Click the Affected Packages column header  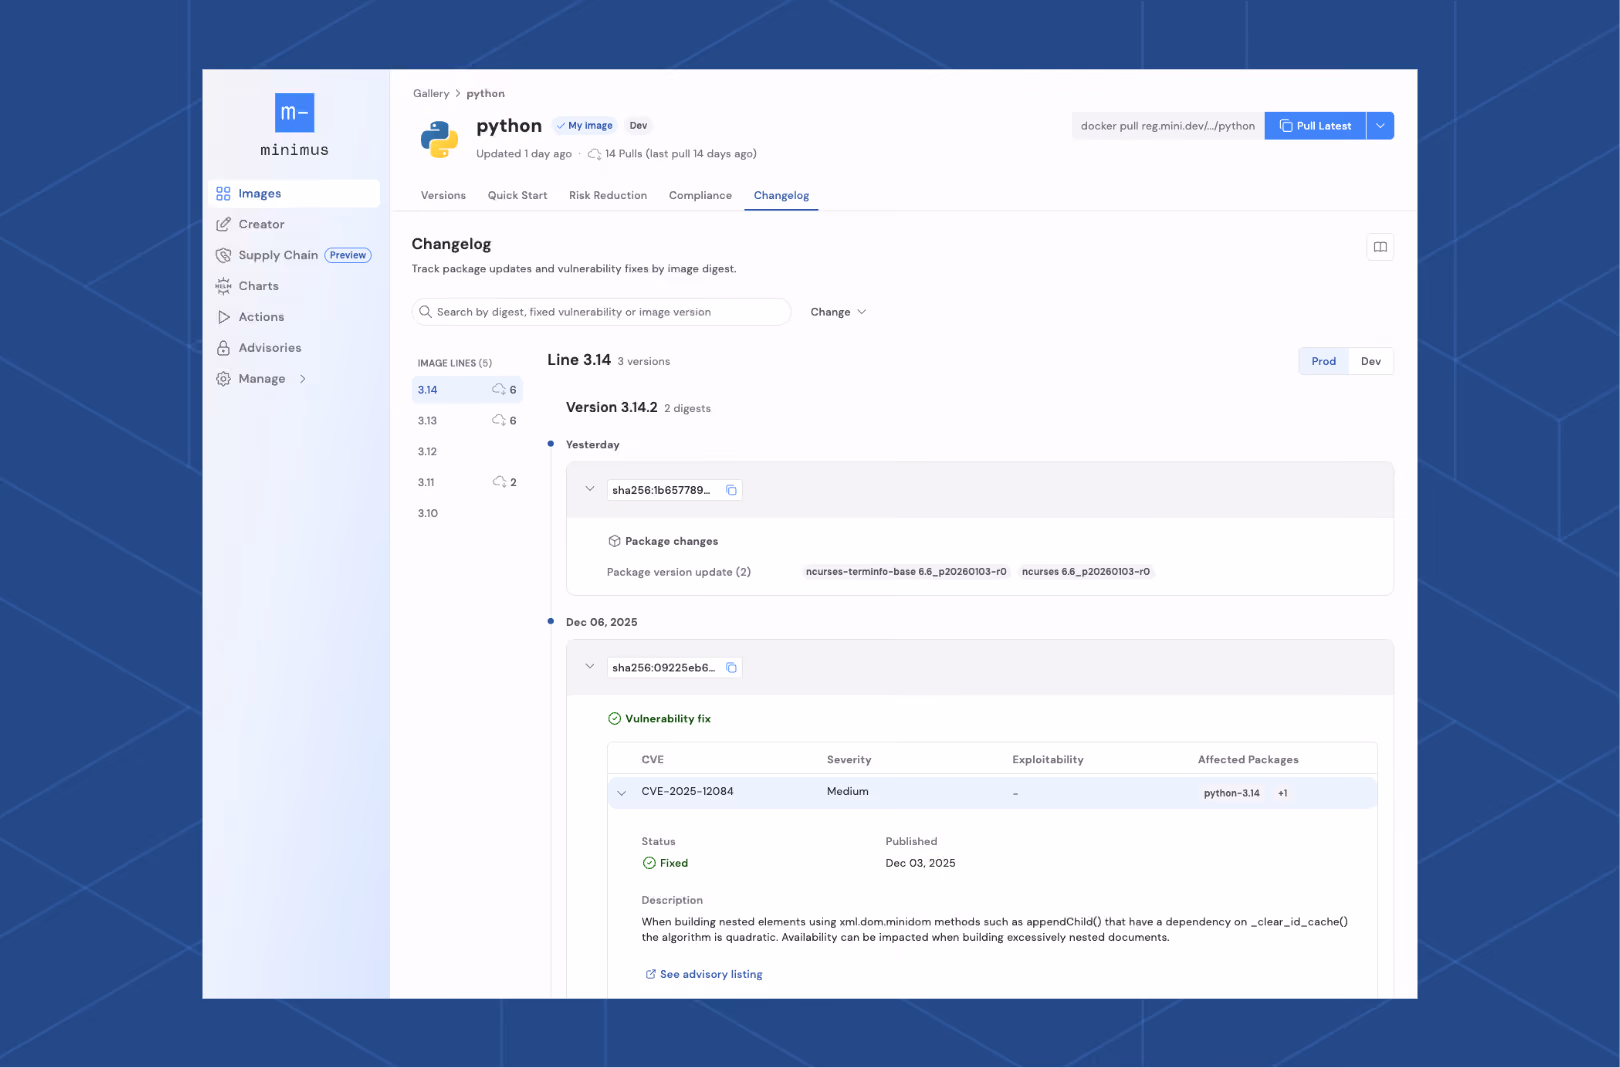pos(1248,760)
